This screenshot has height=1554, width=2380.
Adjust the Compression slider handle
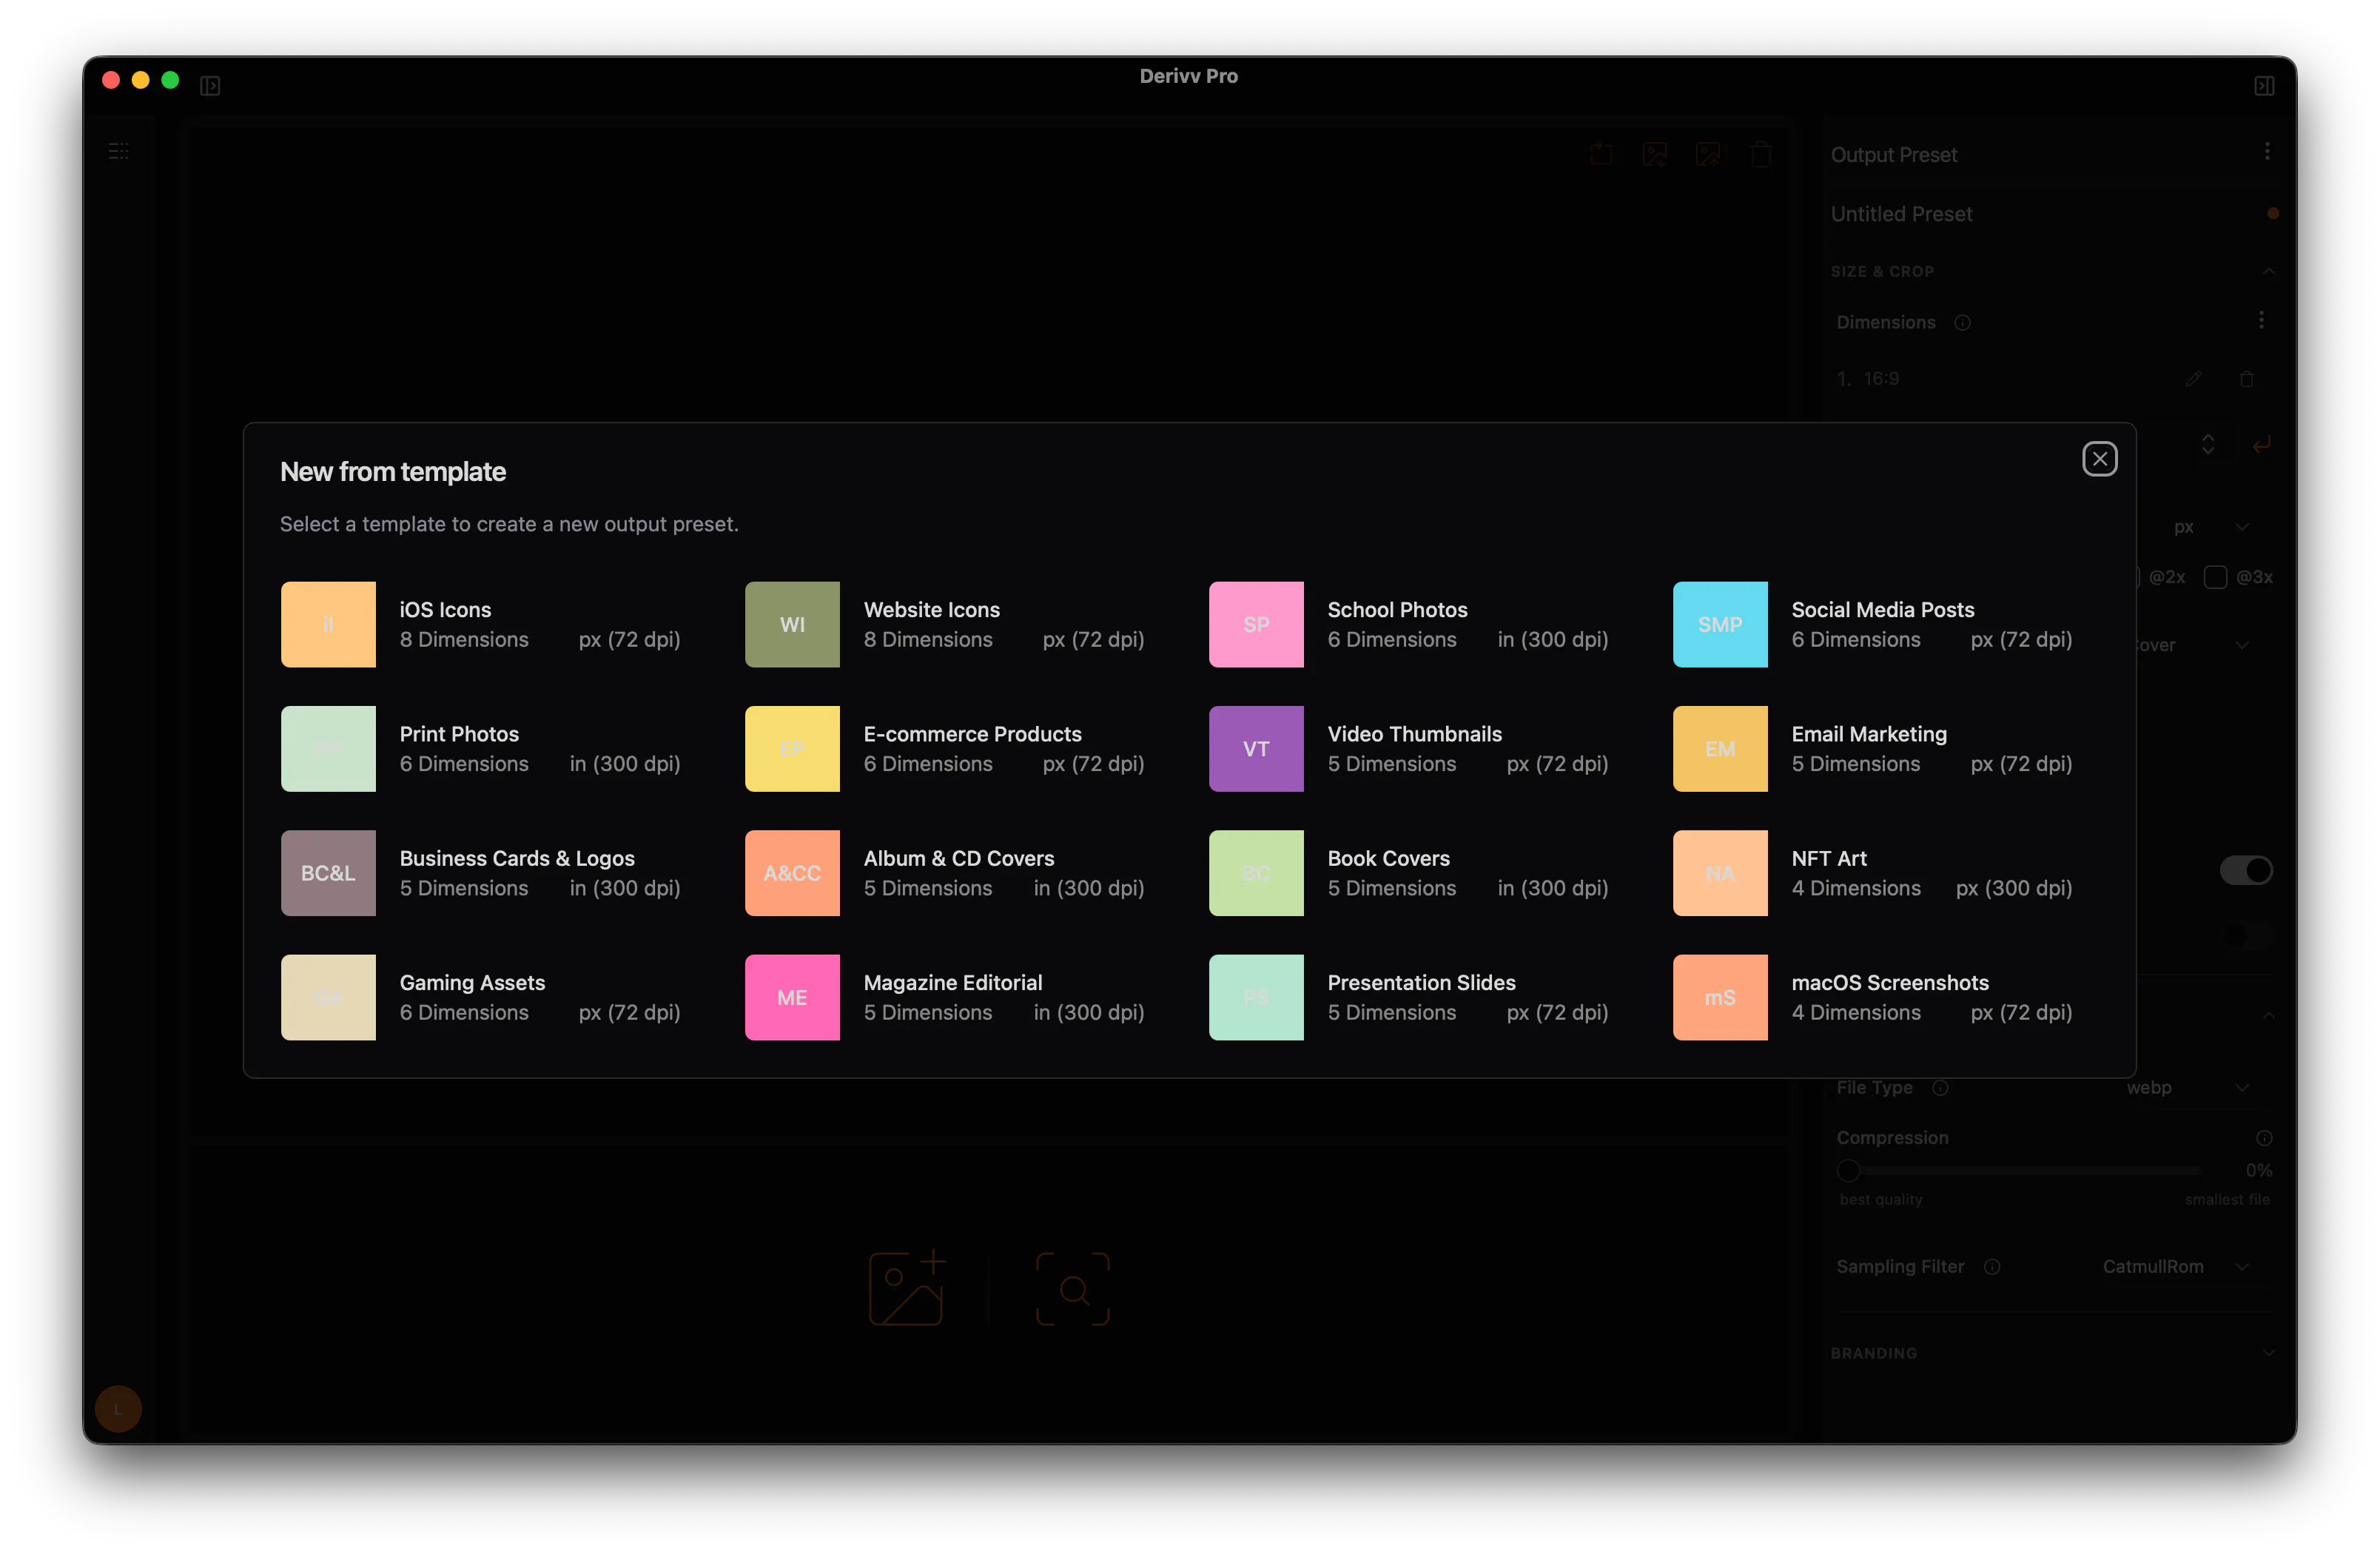[1848, 1170]
